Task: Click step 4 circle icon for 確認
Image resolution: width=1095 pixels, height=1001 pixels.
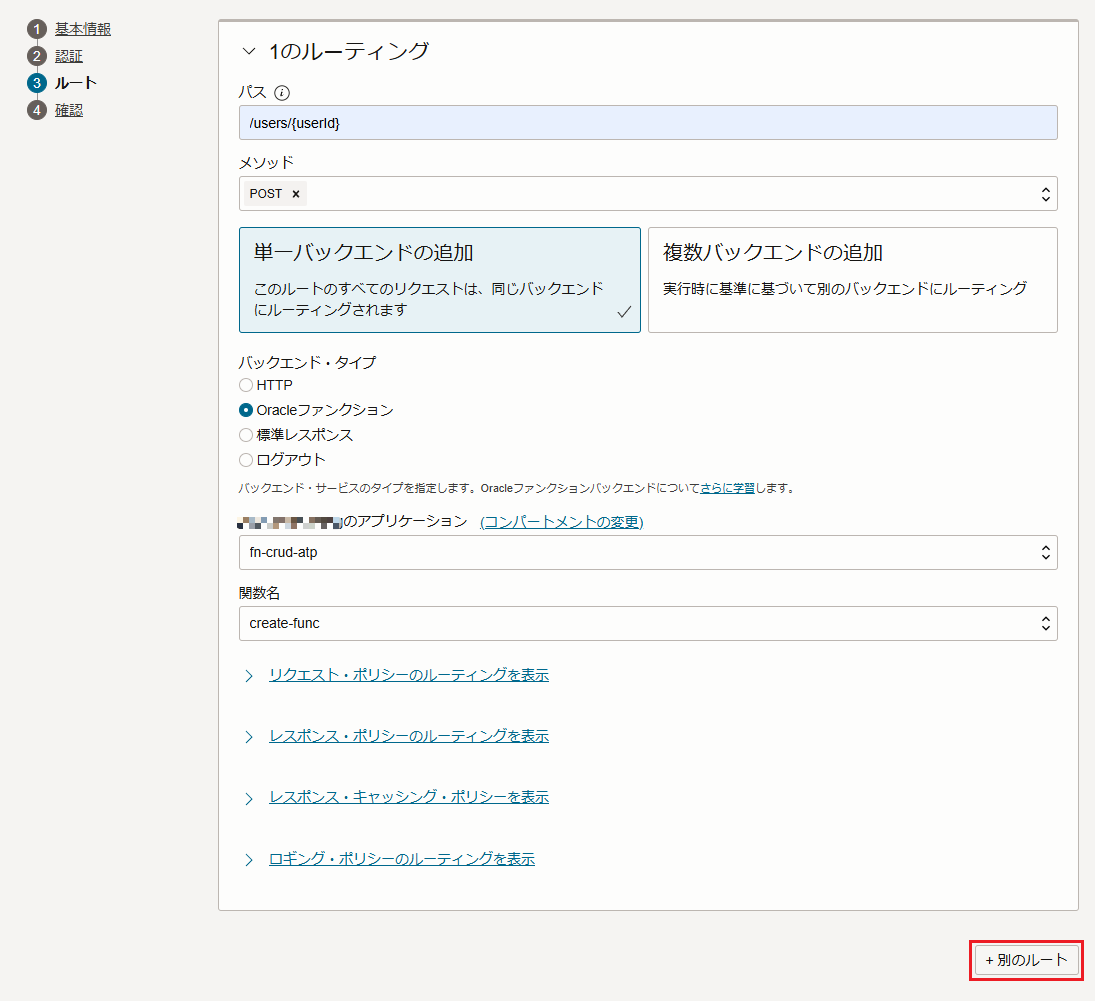Action: (37, 110)
